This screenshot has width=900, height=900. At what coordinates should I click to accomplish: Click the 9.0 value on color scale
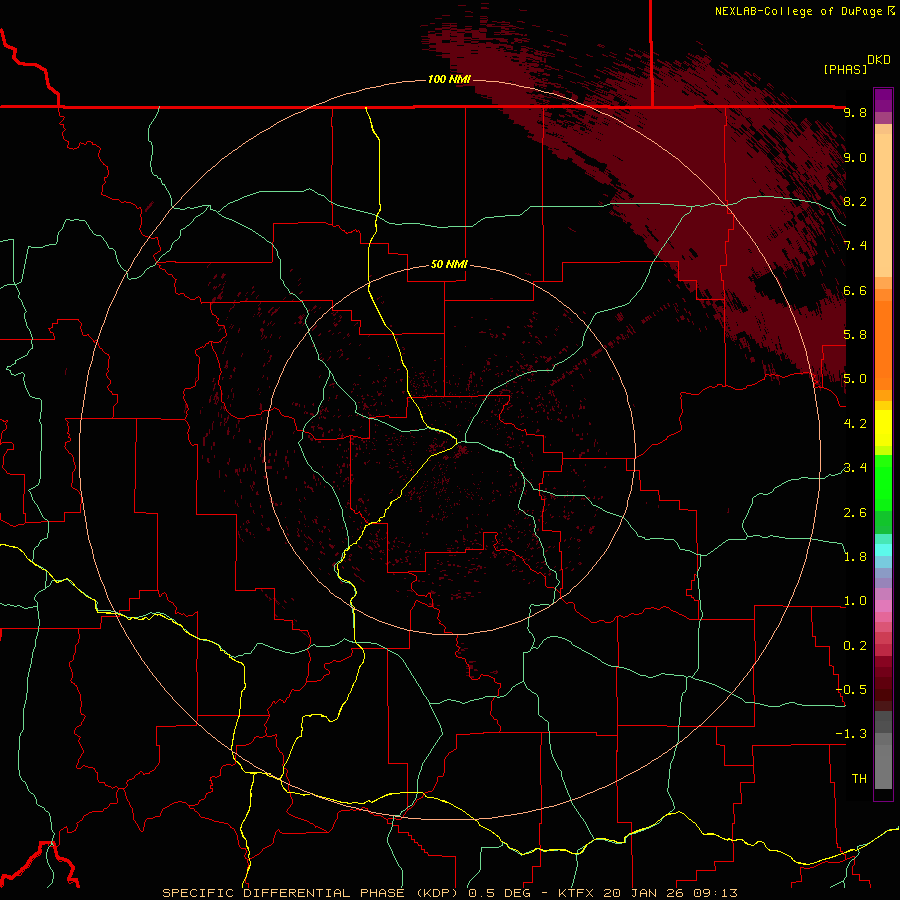(x=855, y=157)
